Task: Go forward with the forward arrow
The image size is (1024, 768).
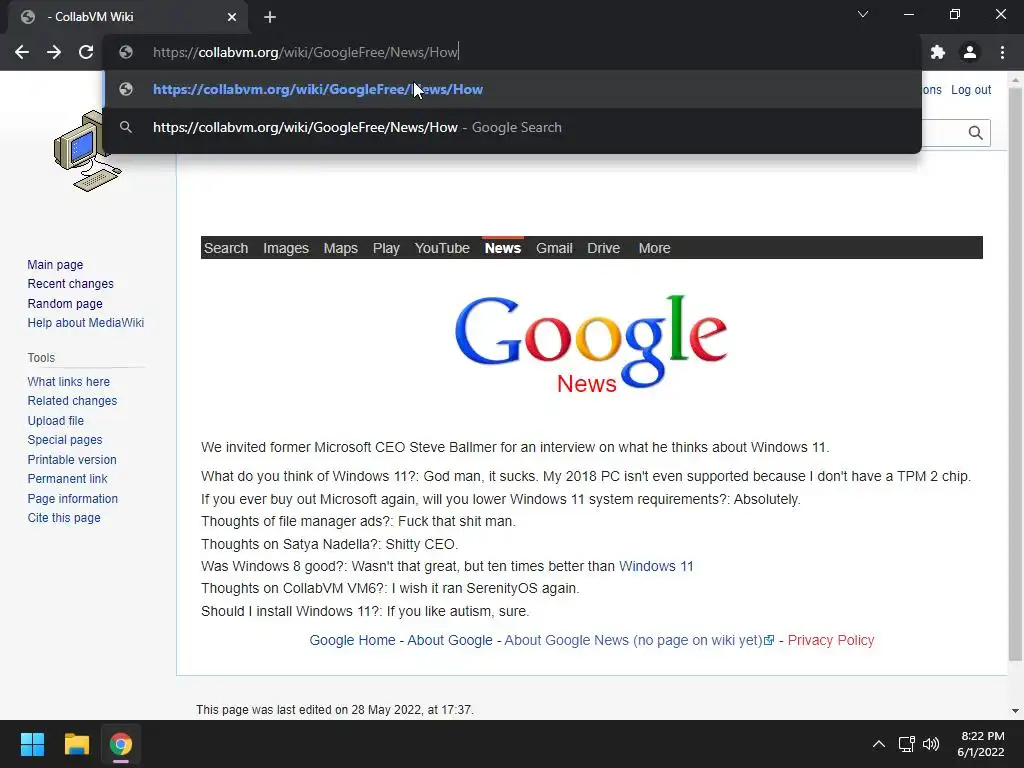Action: (x=54, y=52)
